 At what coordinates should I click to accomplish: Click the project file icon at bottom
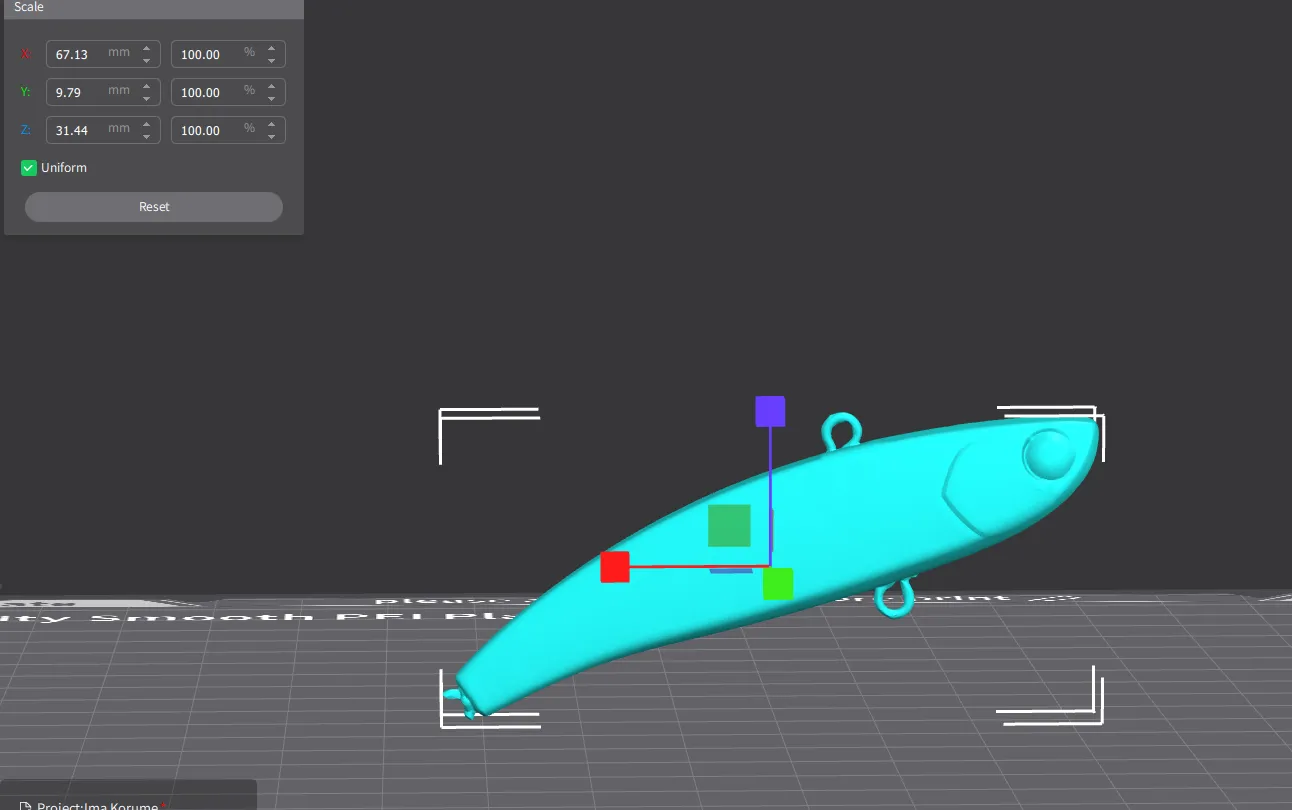[x=26, y=805]
